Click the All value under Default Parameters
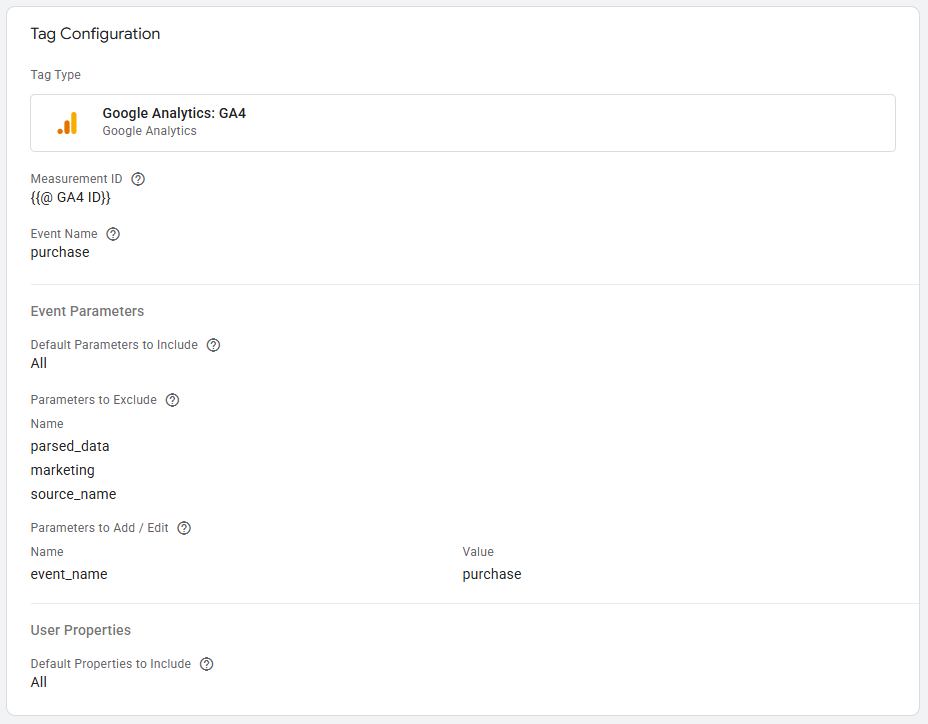This screenshot has width=928, height=724. (39, 363)
